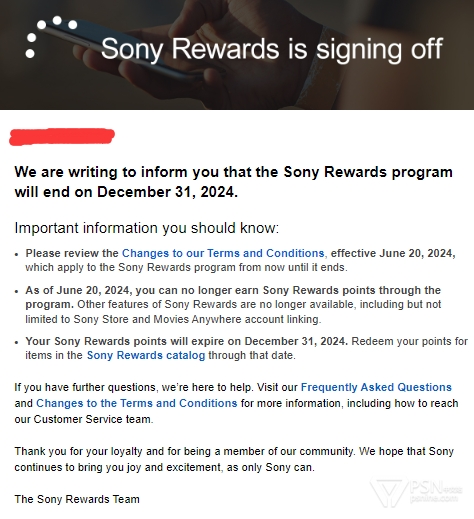Click The Sony Rewards Team signature
The image size is (474, 519).
(x=77, y=499)
